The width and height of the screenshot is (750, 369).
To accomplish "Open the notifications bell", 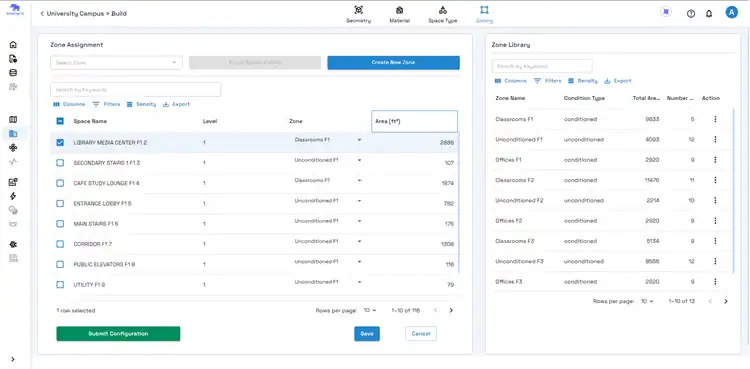I will point(709,14).
